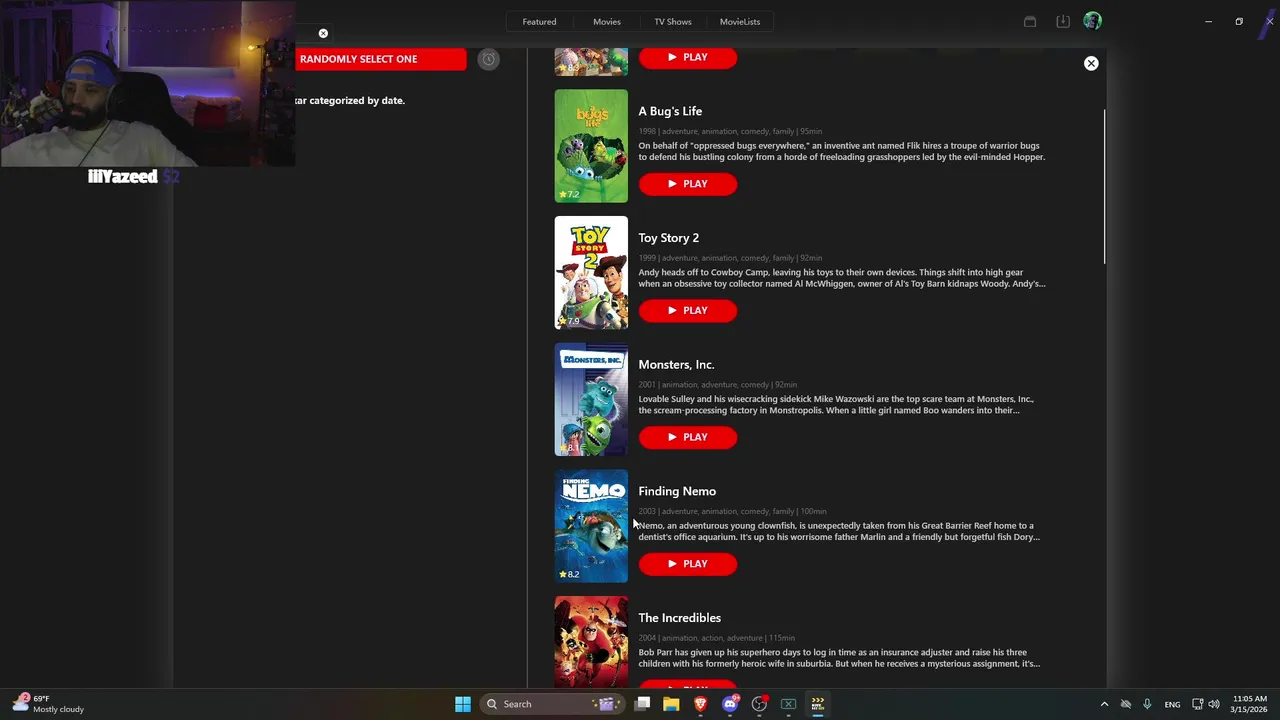Click the taskbar Search box
Image resolution: width=1280 pixels, height=720 pixels.
[x=552, y=704]
